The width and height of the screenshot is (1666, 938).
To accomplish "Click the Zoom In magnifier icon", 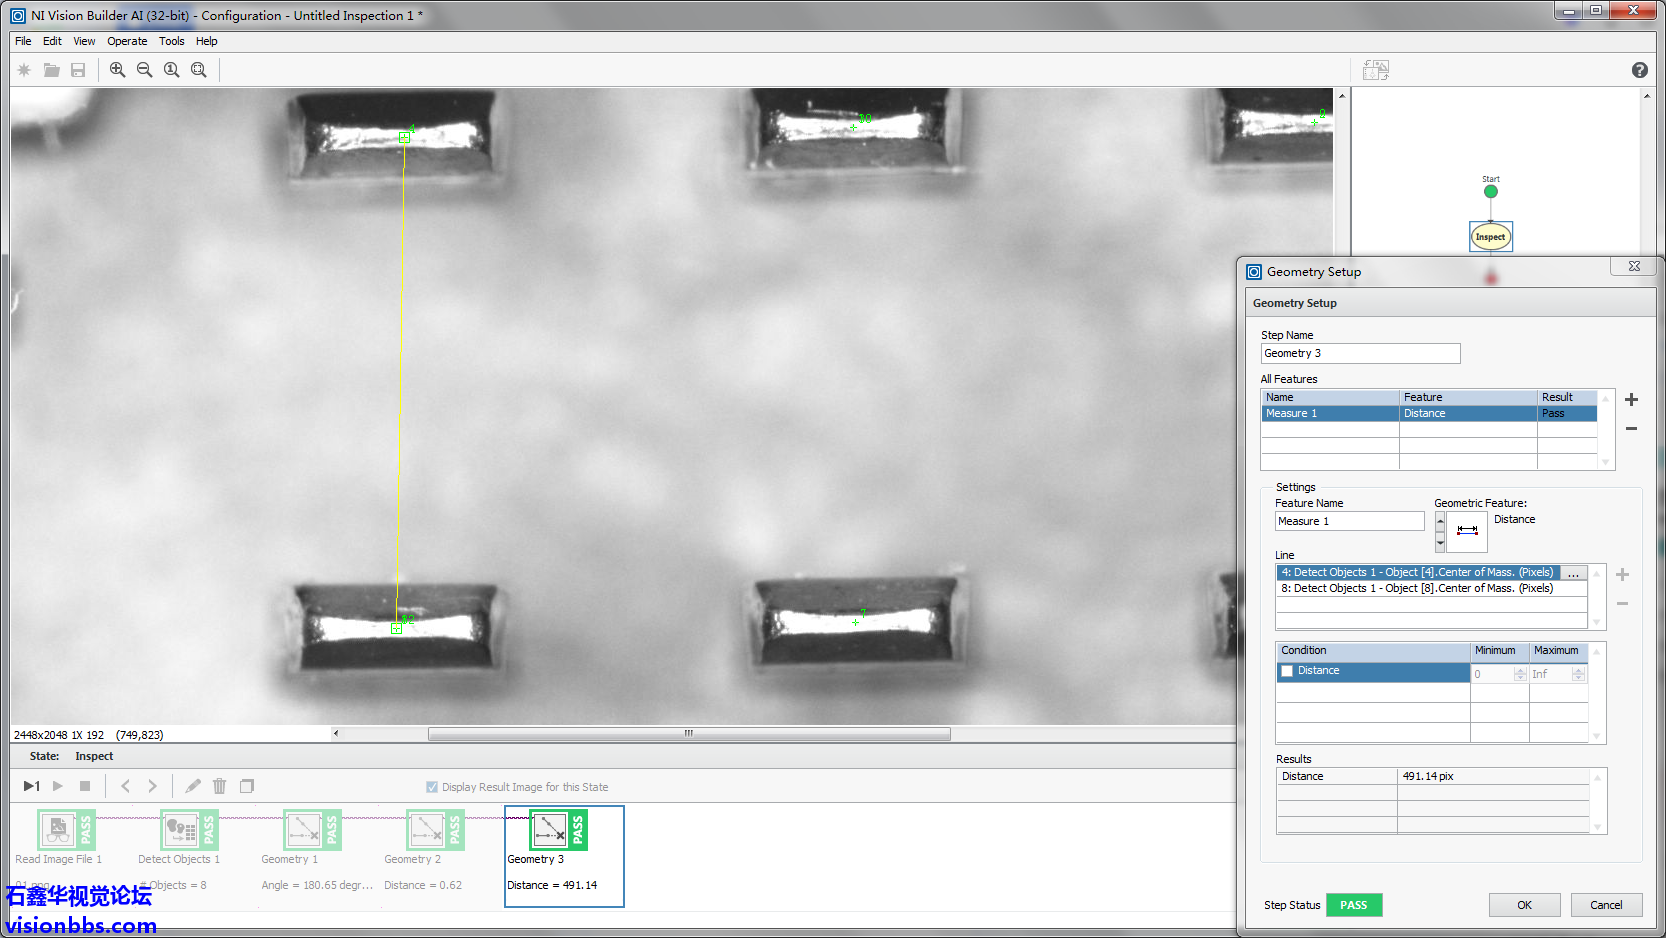I will point(117,70).
